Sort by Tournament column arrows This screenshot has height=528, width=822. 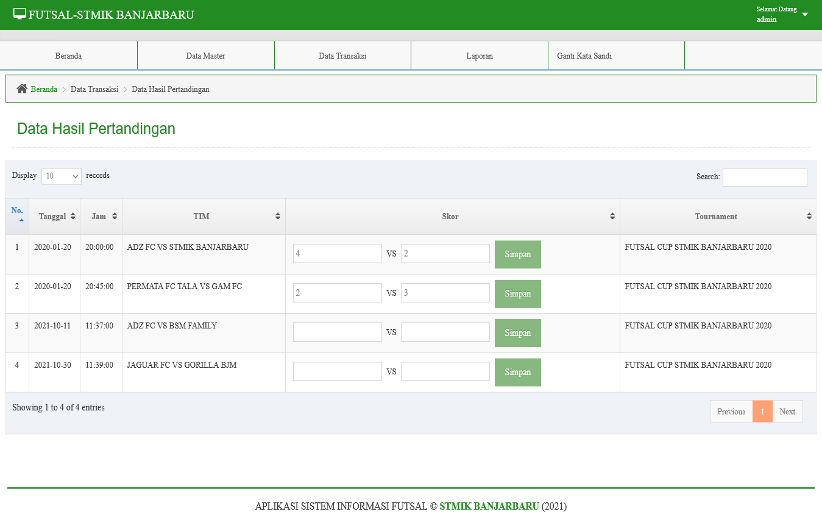(809, 216)
